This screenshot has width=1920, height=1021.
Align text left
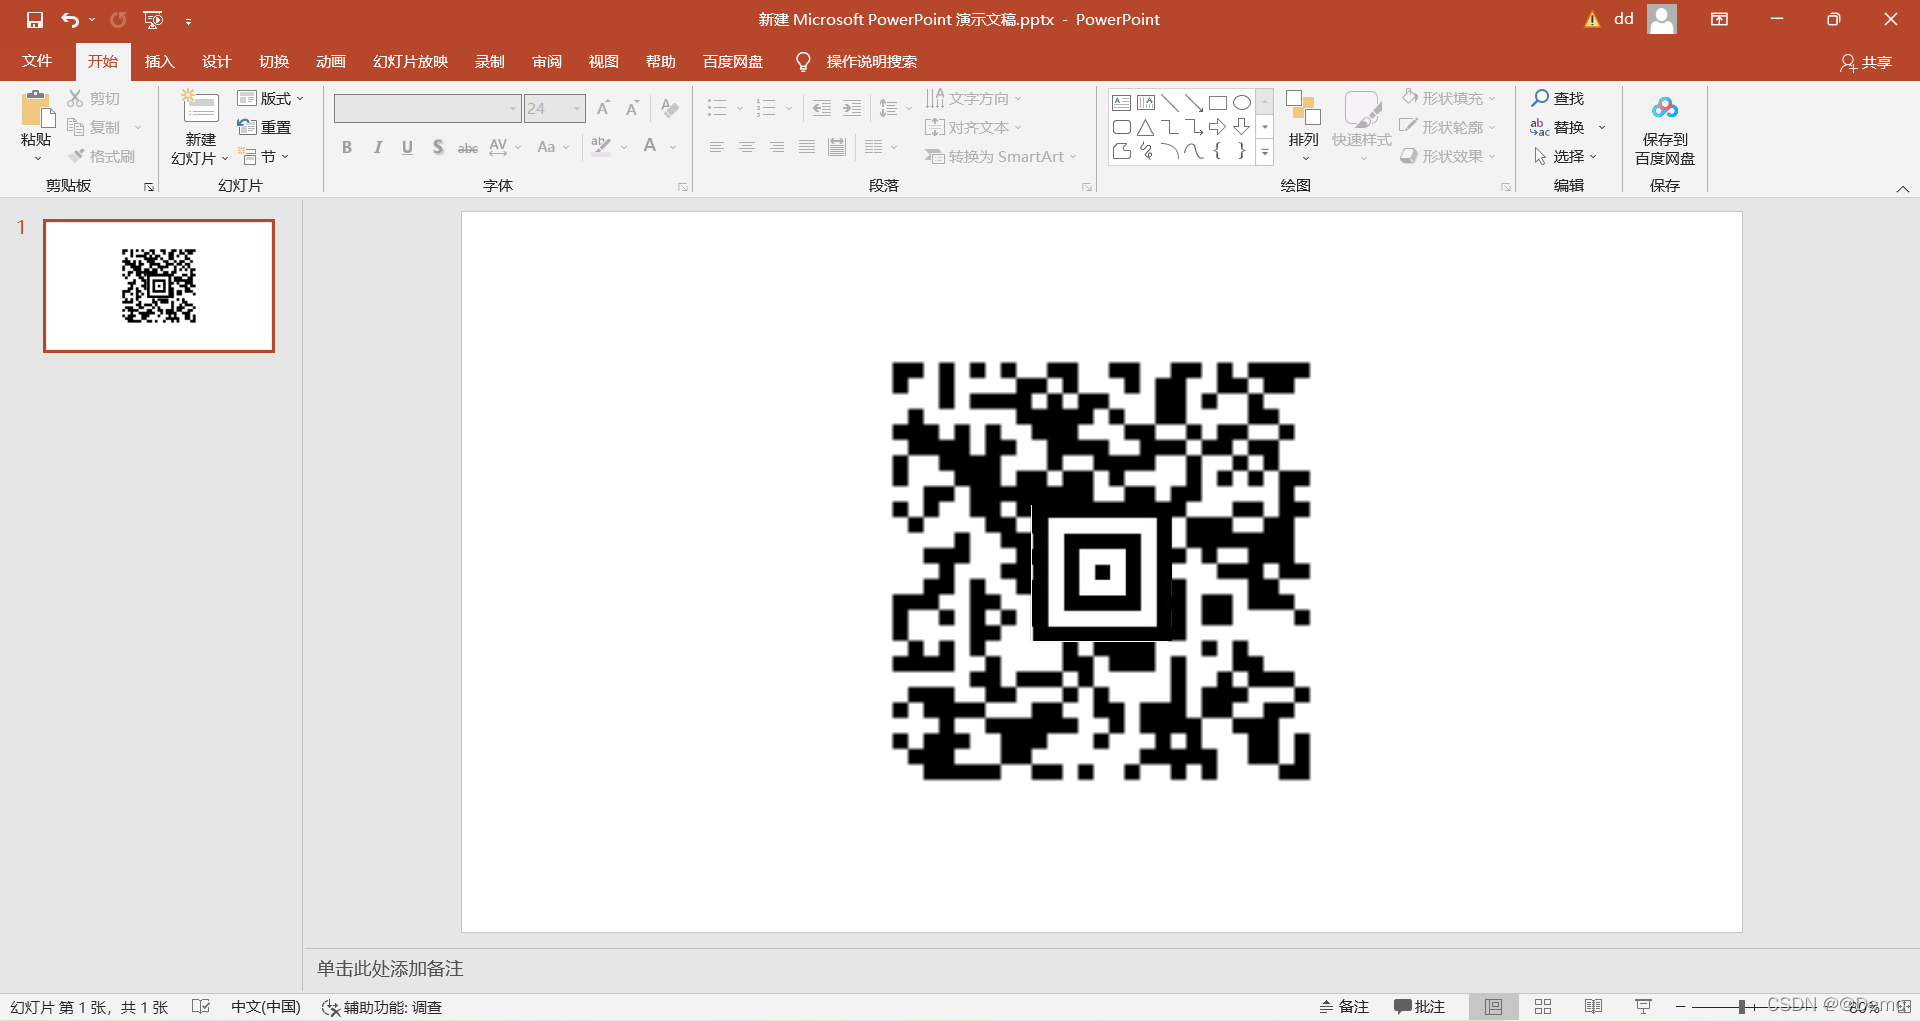(717, 147)
